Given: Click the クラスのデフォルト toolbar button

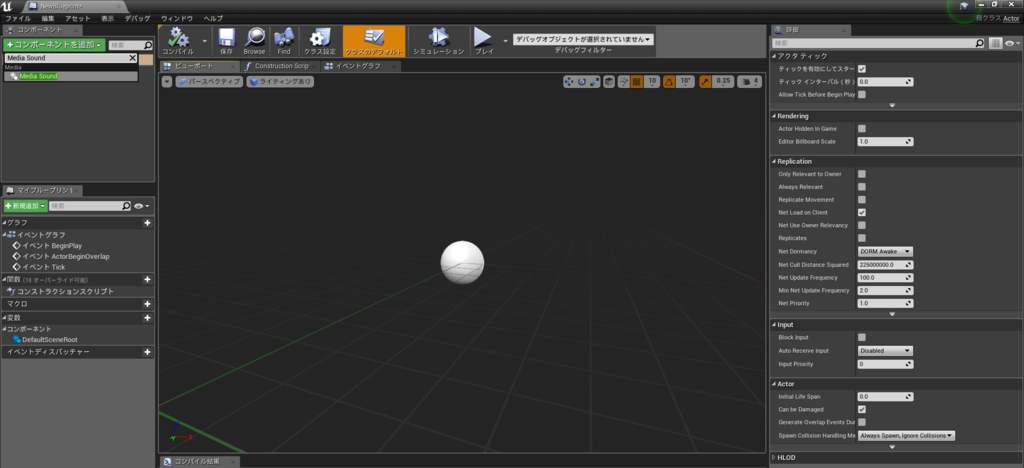Looking at the screenshot, I should tap(374, 41).
